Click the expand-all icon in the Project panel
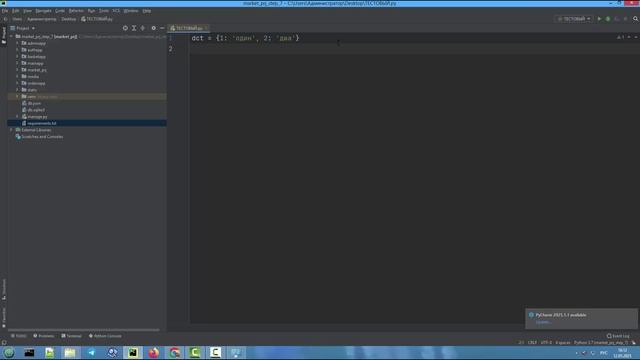 click(x=134, y=28)
